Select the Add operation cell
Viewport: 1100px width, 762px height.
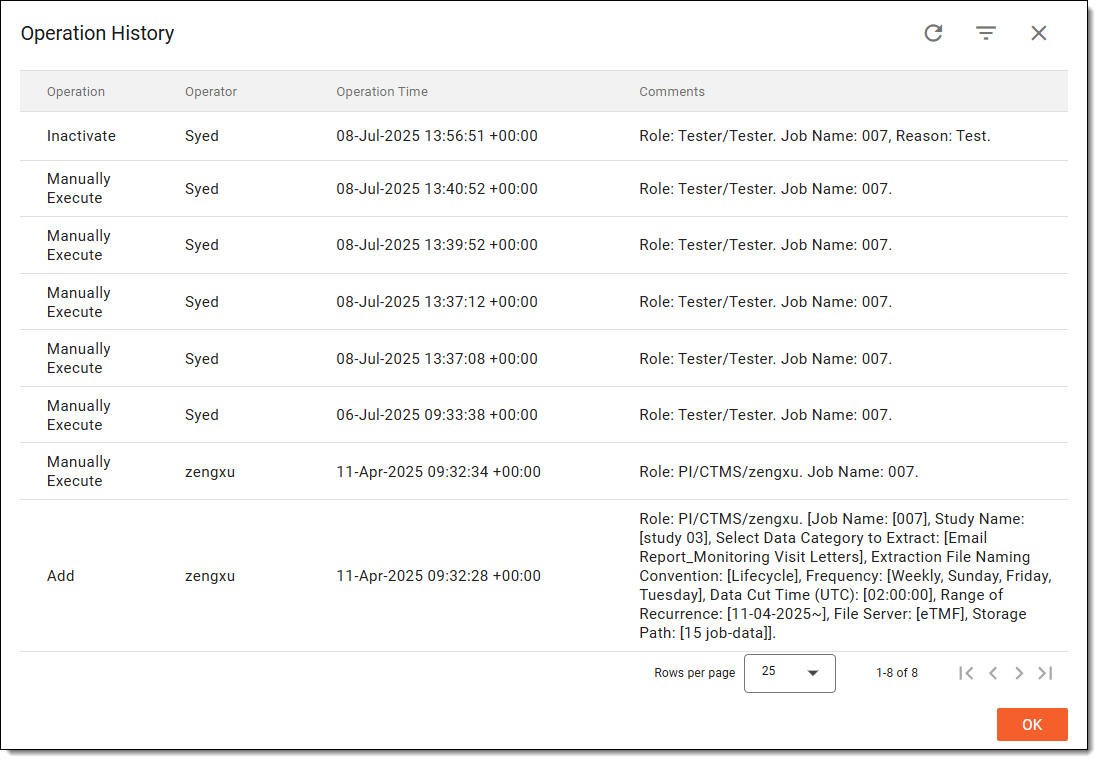[x=60, y=576]
